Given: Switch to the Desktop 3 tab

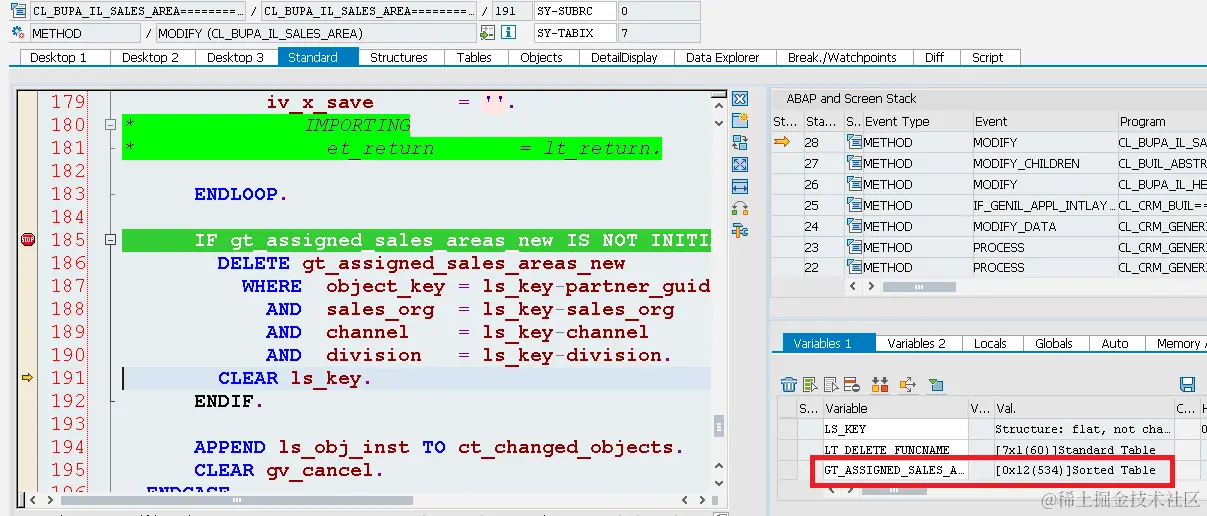Looking at the screenshot, I should coord(235,57).
